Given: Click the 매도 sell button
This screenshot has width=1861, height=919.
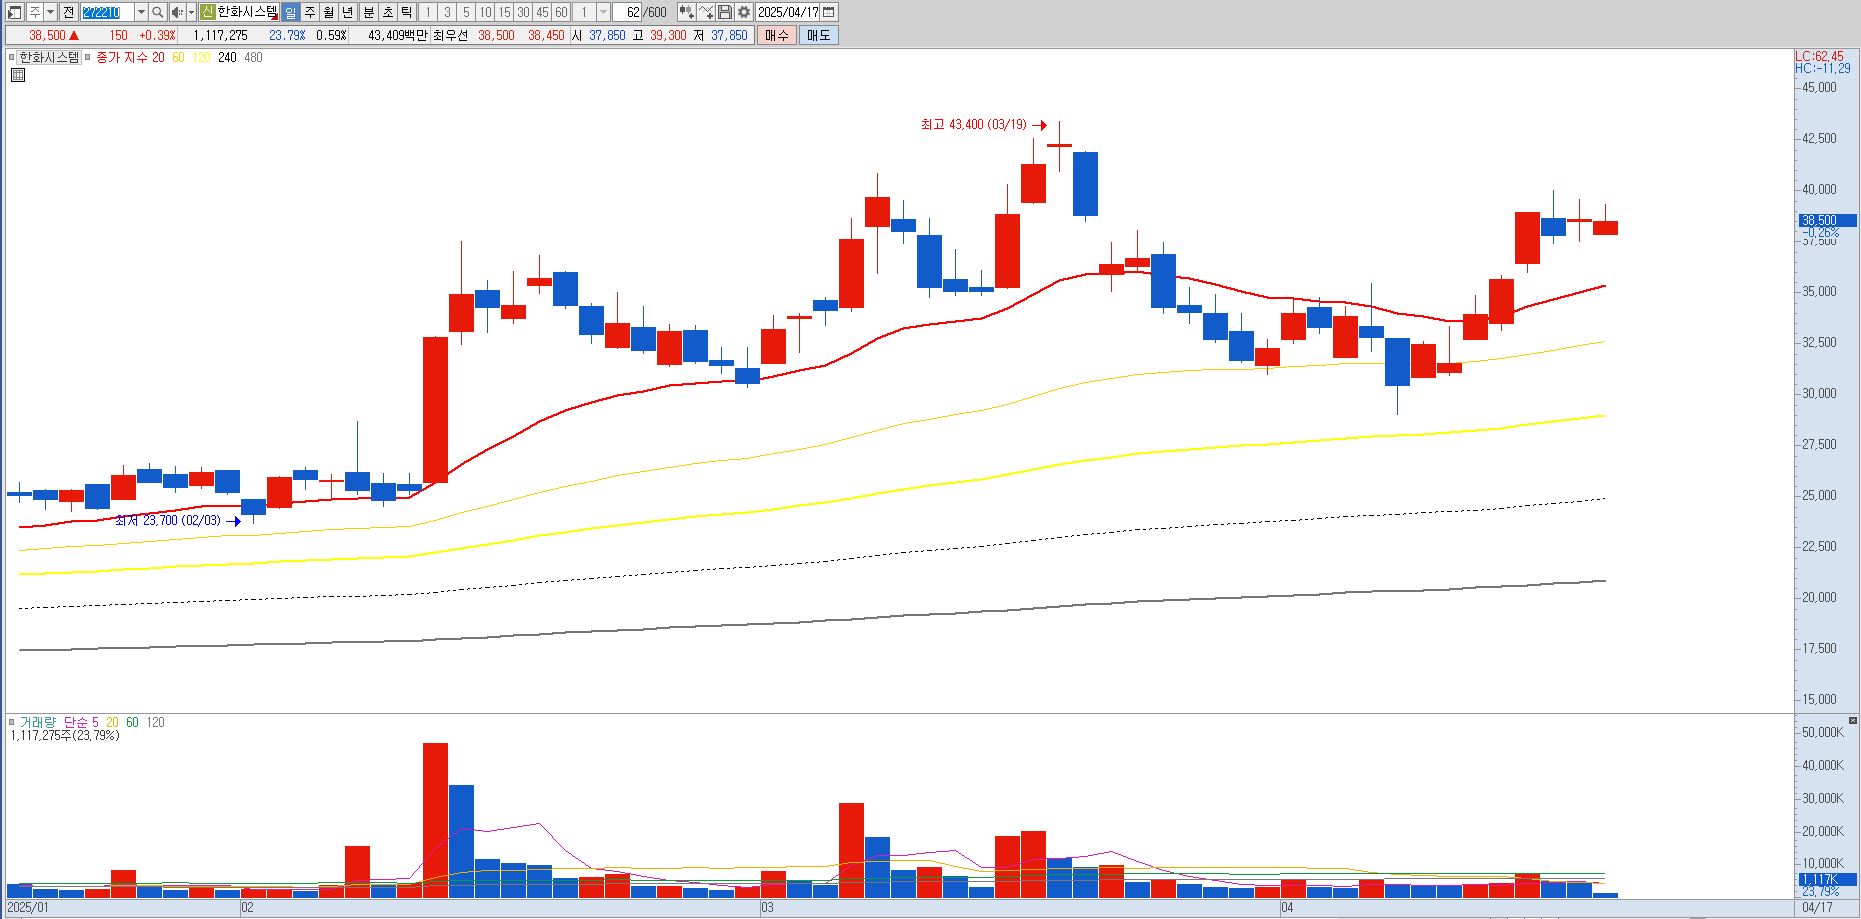Looking at the screenshot, I should point(818,35).
